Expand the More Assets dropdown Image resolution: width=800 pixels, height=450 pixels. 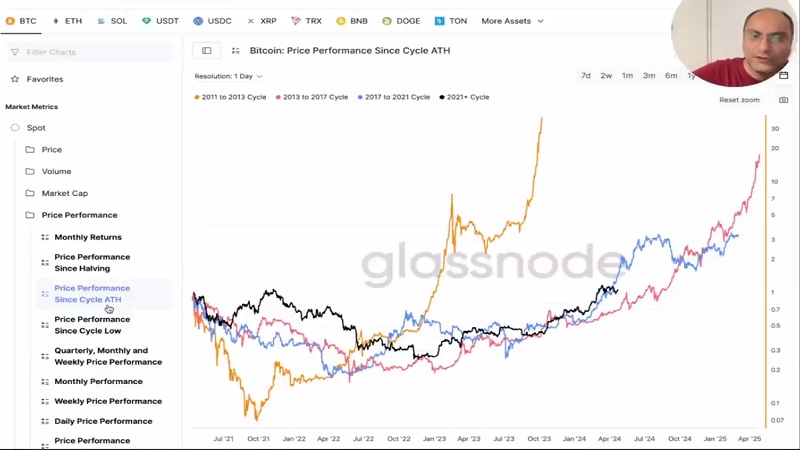[x=512, y=21]
